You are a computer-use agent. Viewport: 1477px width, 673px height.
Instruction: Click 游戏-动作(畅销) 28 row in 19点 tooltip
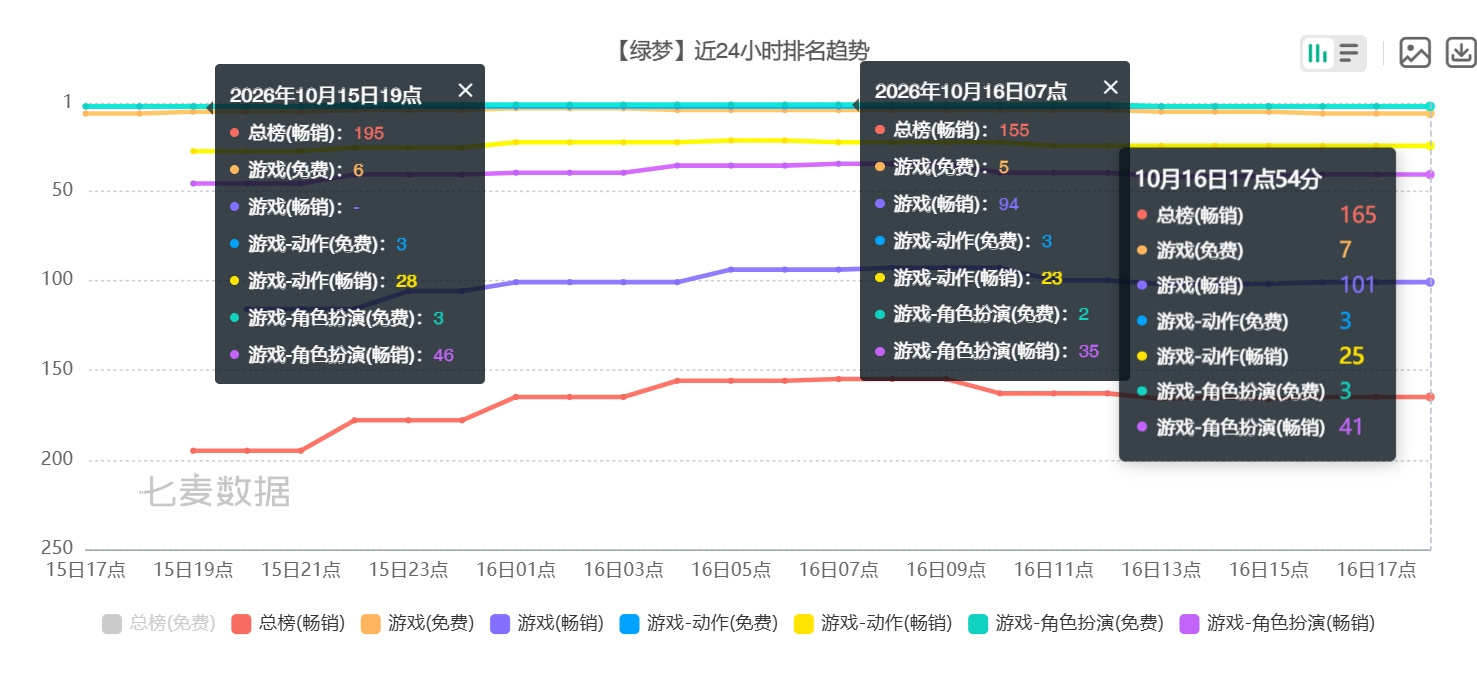323,281
